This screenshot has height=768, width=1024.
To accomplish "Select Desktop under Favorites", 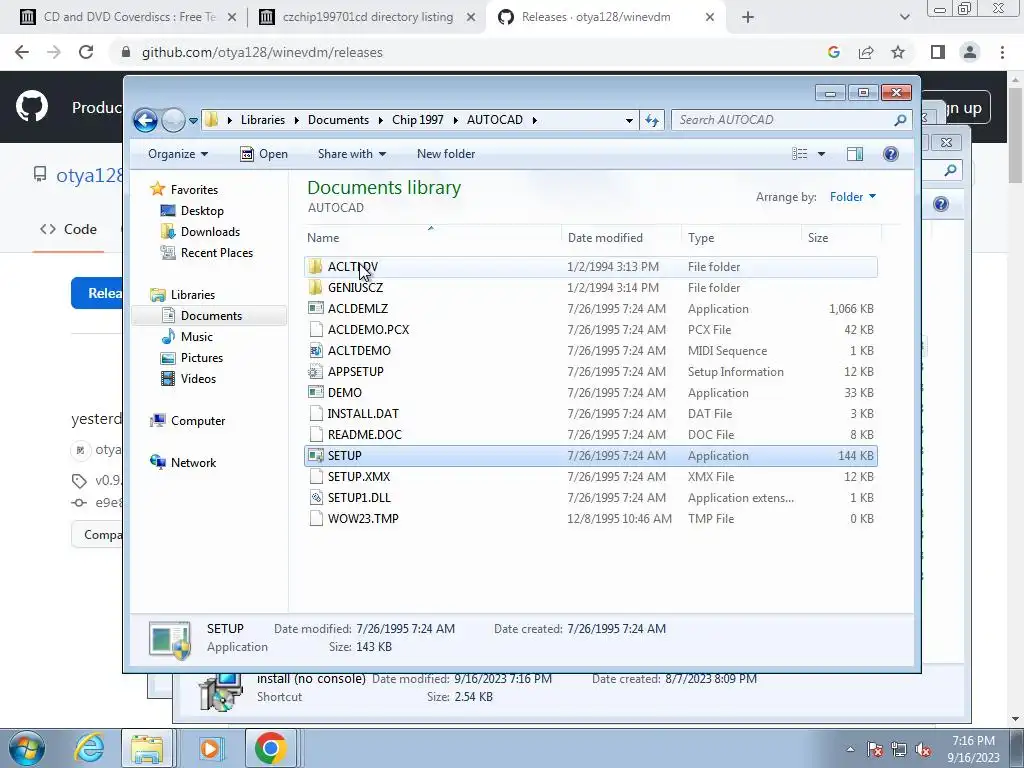I will tap(202, 210).
